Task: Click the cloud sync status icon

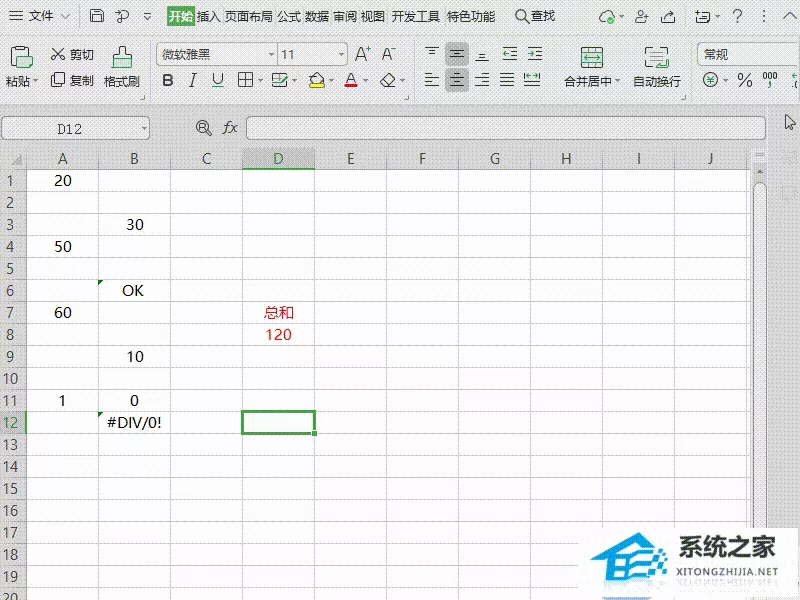Action: point(607,17)
